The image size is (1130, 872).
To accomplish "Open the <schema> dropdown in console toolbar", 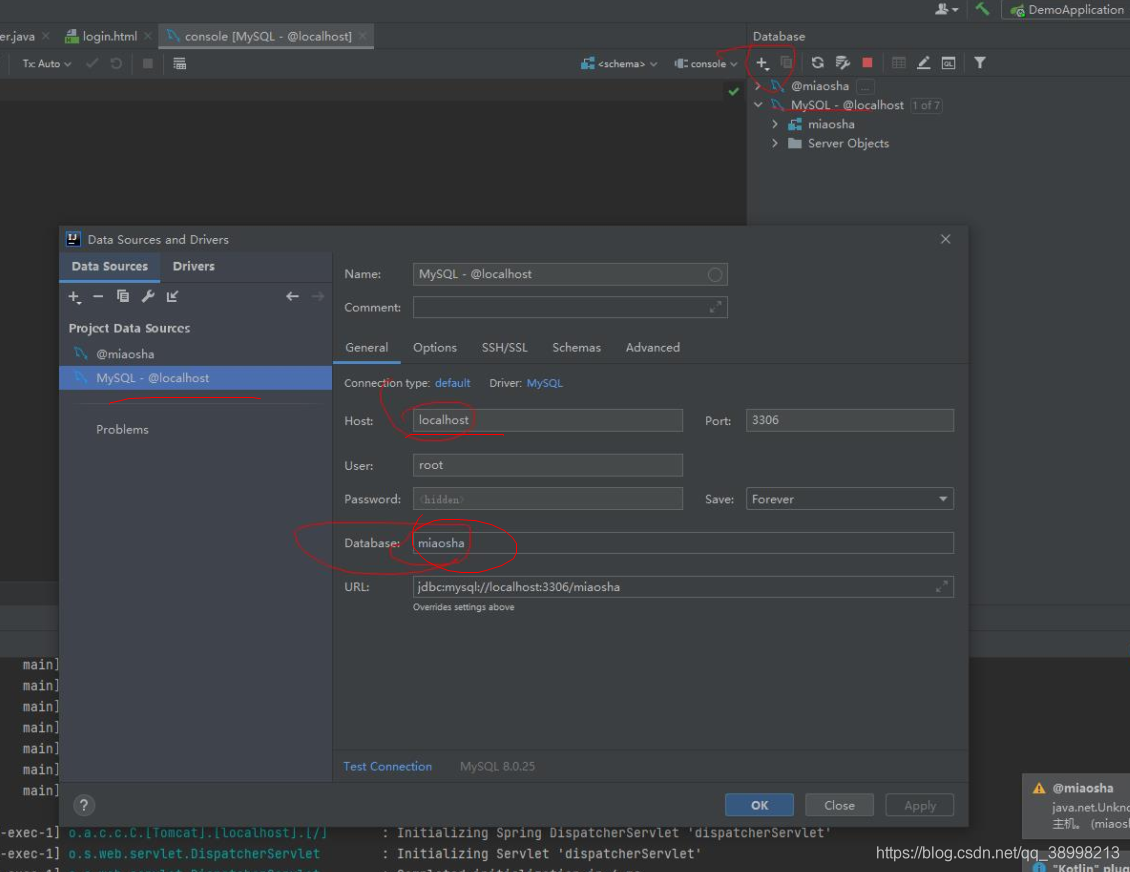I will click(x=619, y=63).
